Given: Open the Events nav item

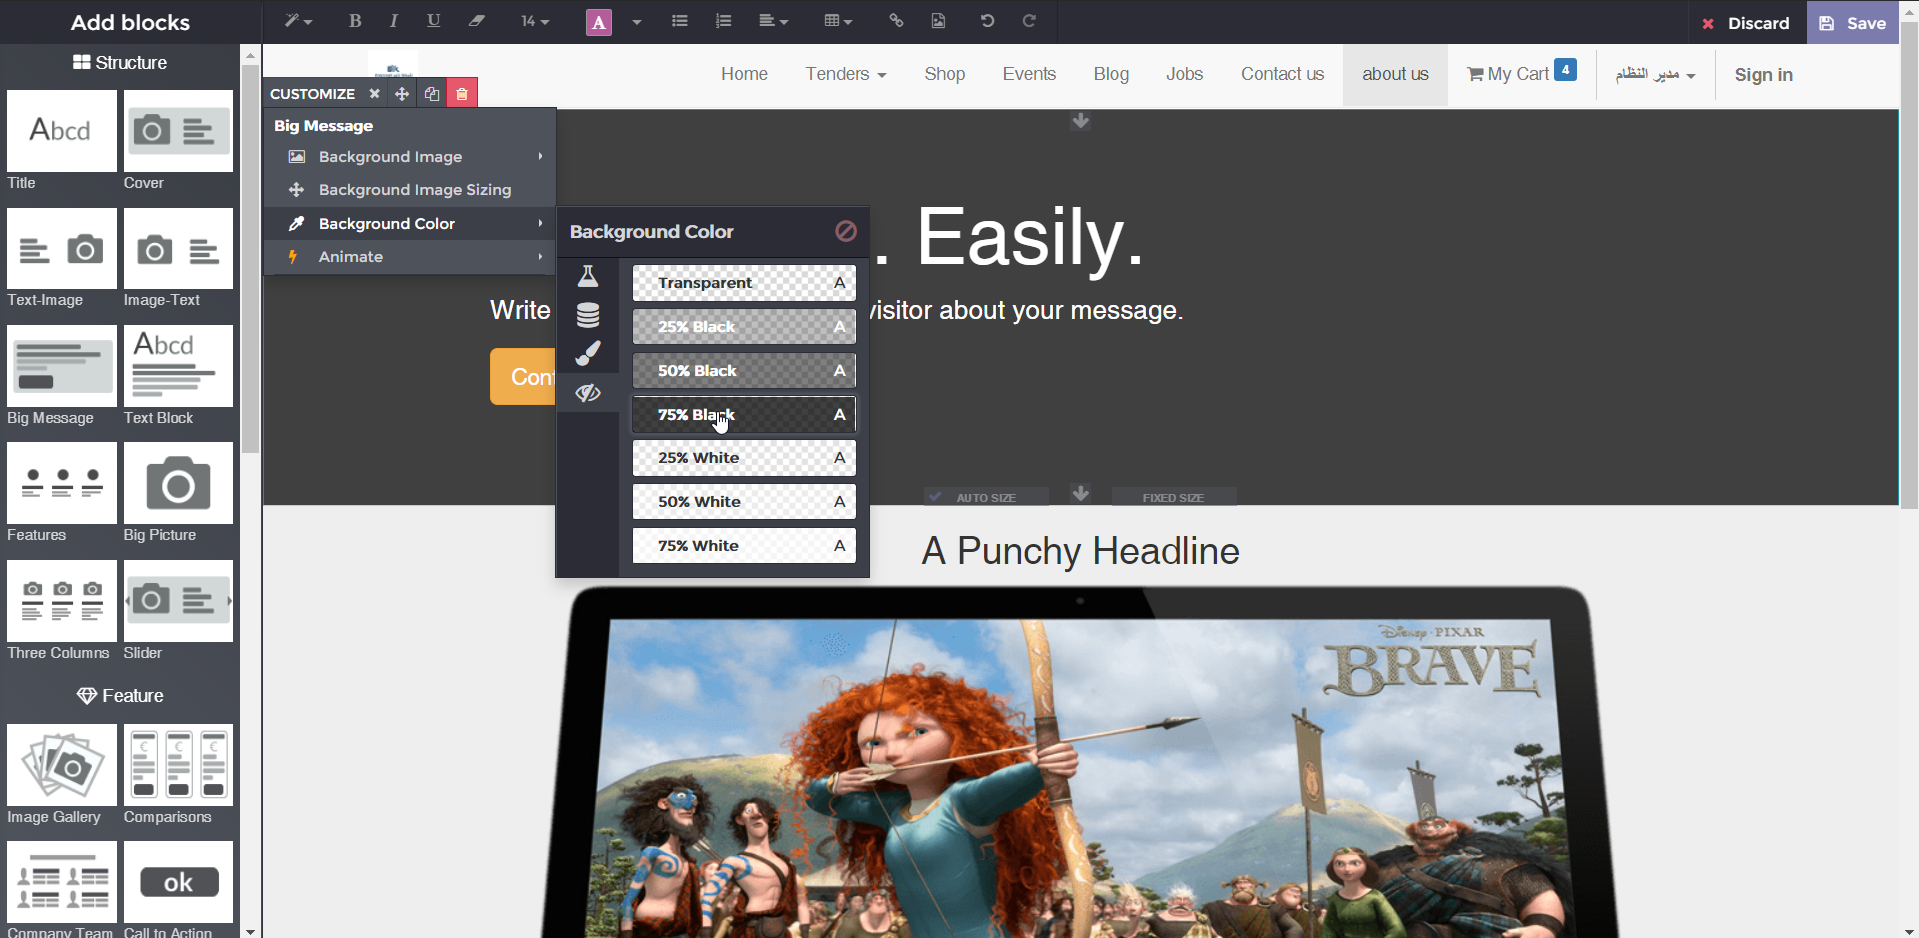Looking at the screenshot, I should coord(1029,74).
